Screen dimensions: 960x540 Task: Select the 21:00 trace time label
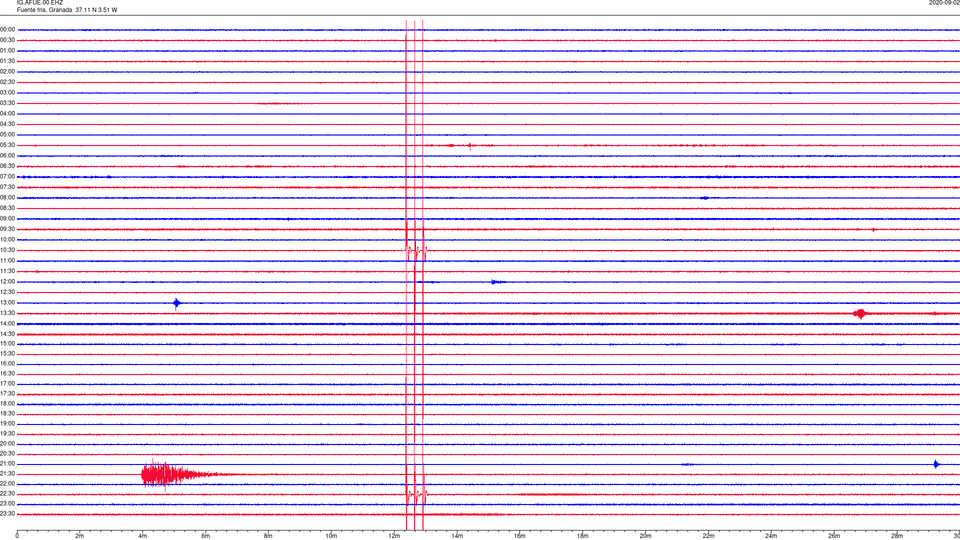pyautogui.click(x=8, y=464)
